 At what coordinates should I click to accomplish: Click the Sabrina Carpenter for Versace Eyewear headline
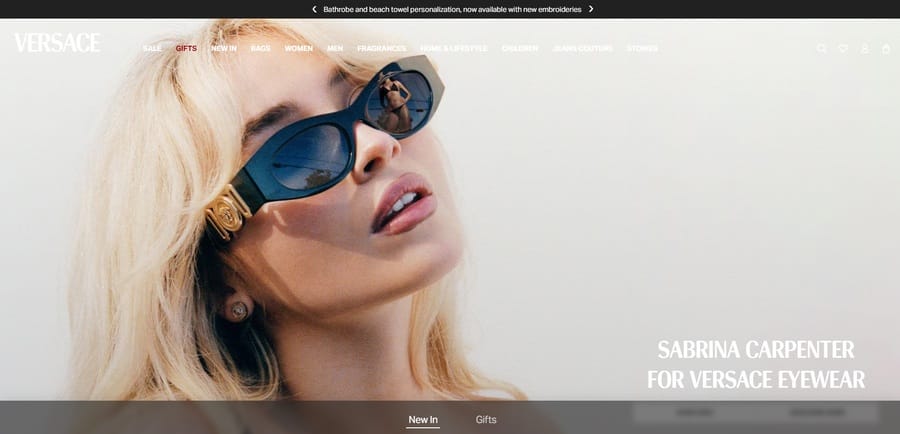[756, 365]
